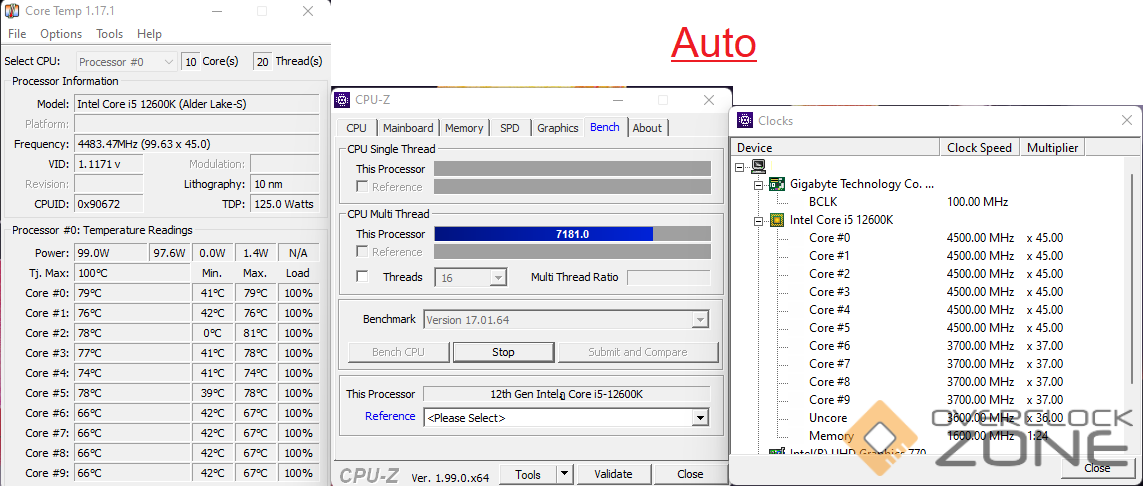Open the Tools dropdown arrow in CPU-Z
Viewport: 1143px width, 486px height.
click(x=564, y=474)
